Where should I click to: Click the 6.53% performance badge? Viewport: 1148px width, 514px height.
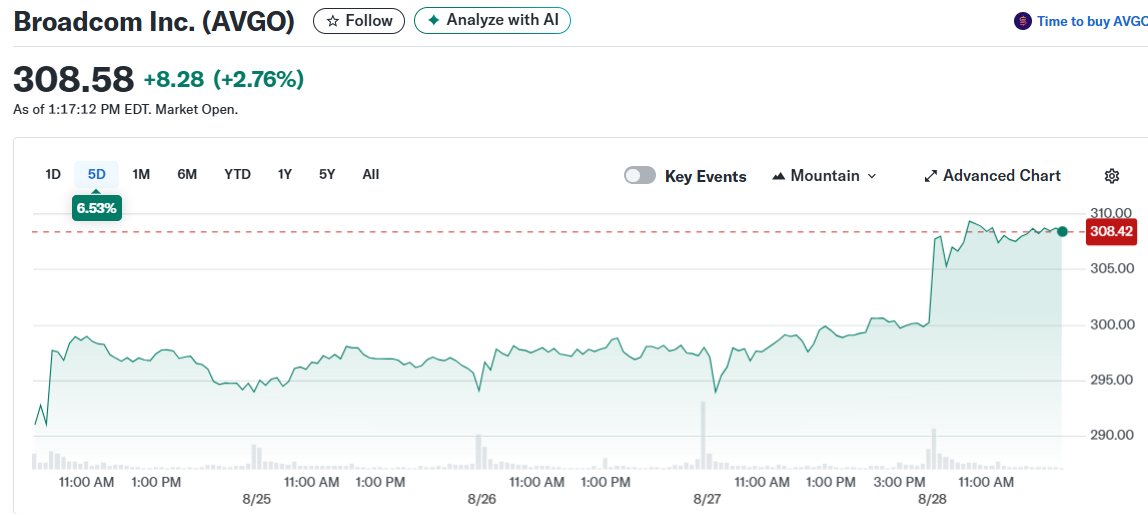[97, 208]
